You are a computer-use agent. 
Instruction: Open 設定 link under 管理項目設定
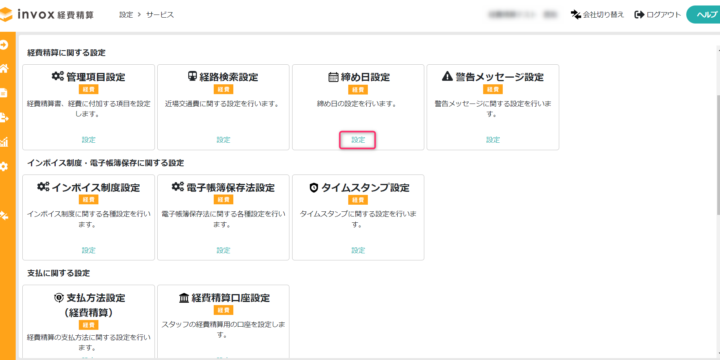click(x=89, y=140)
